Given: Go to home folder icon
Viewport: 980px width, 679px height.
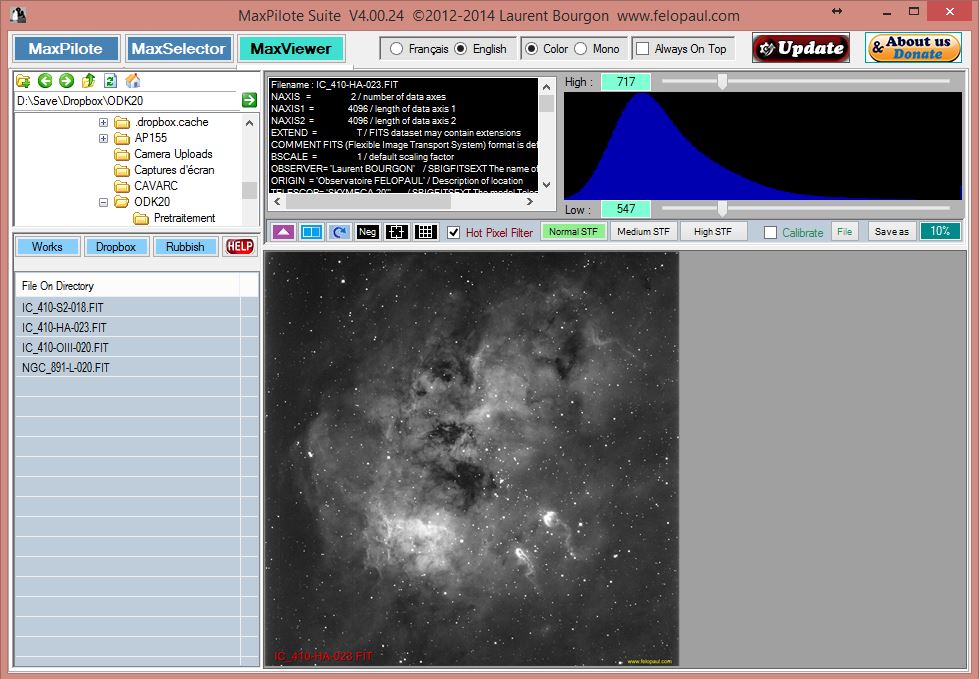Looking at the screenshot, I should (x=132, y=81).
